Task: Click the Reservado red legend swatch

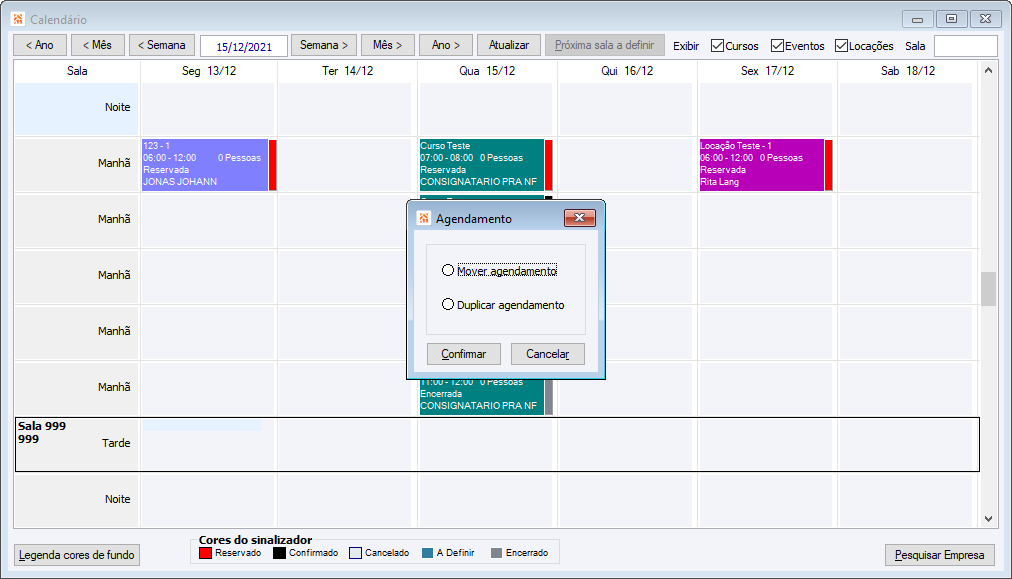Action: click(206, 553)
